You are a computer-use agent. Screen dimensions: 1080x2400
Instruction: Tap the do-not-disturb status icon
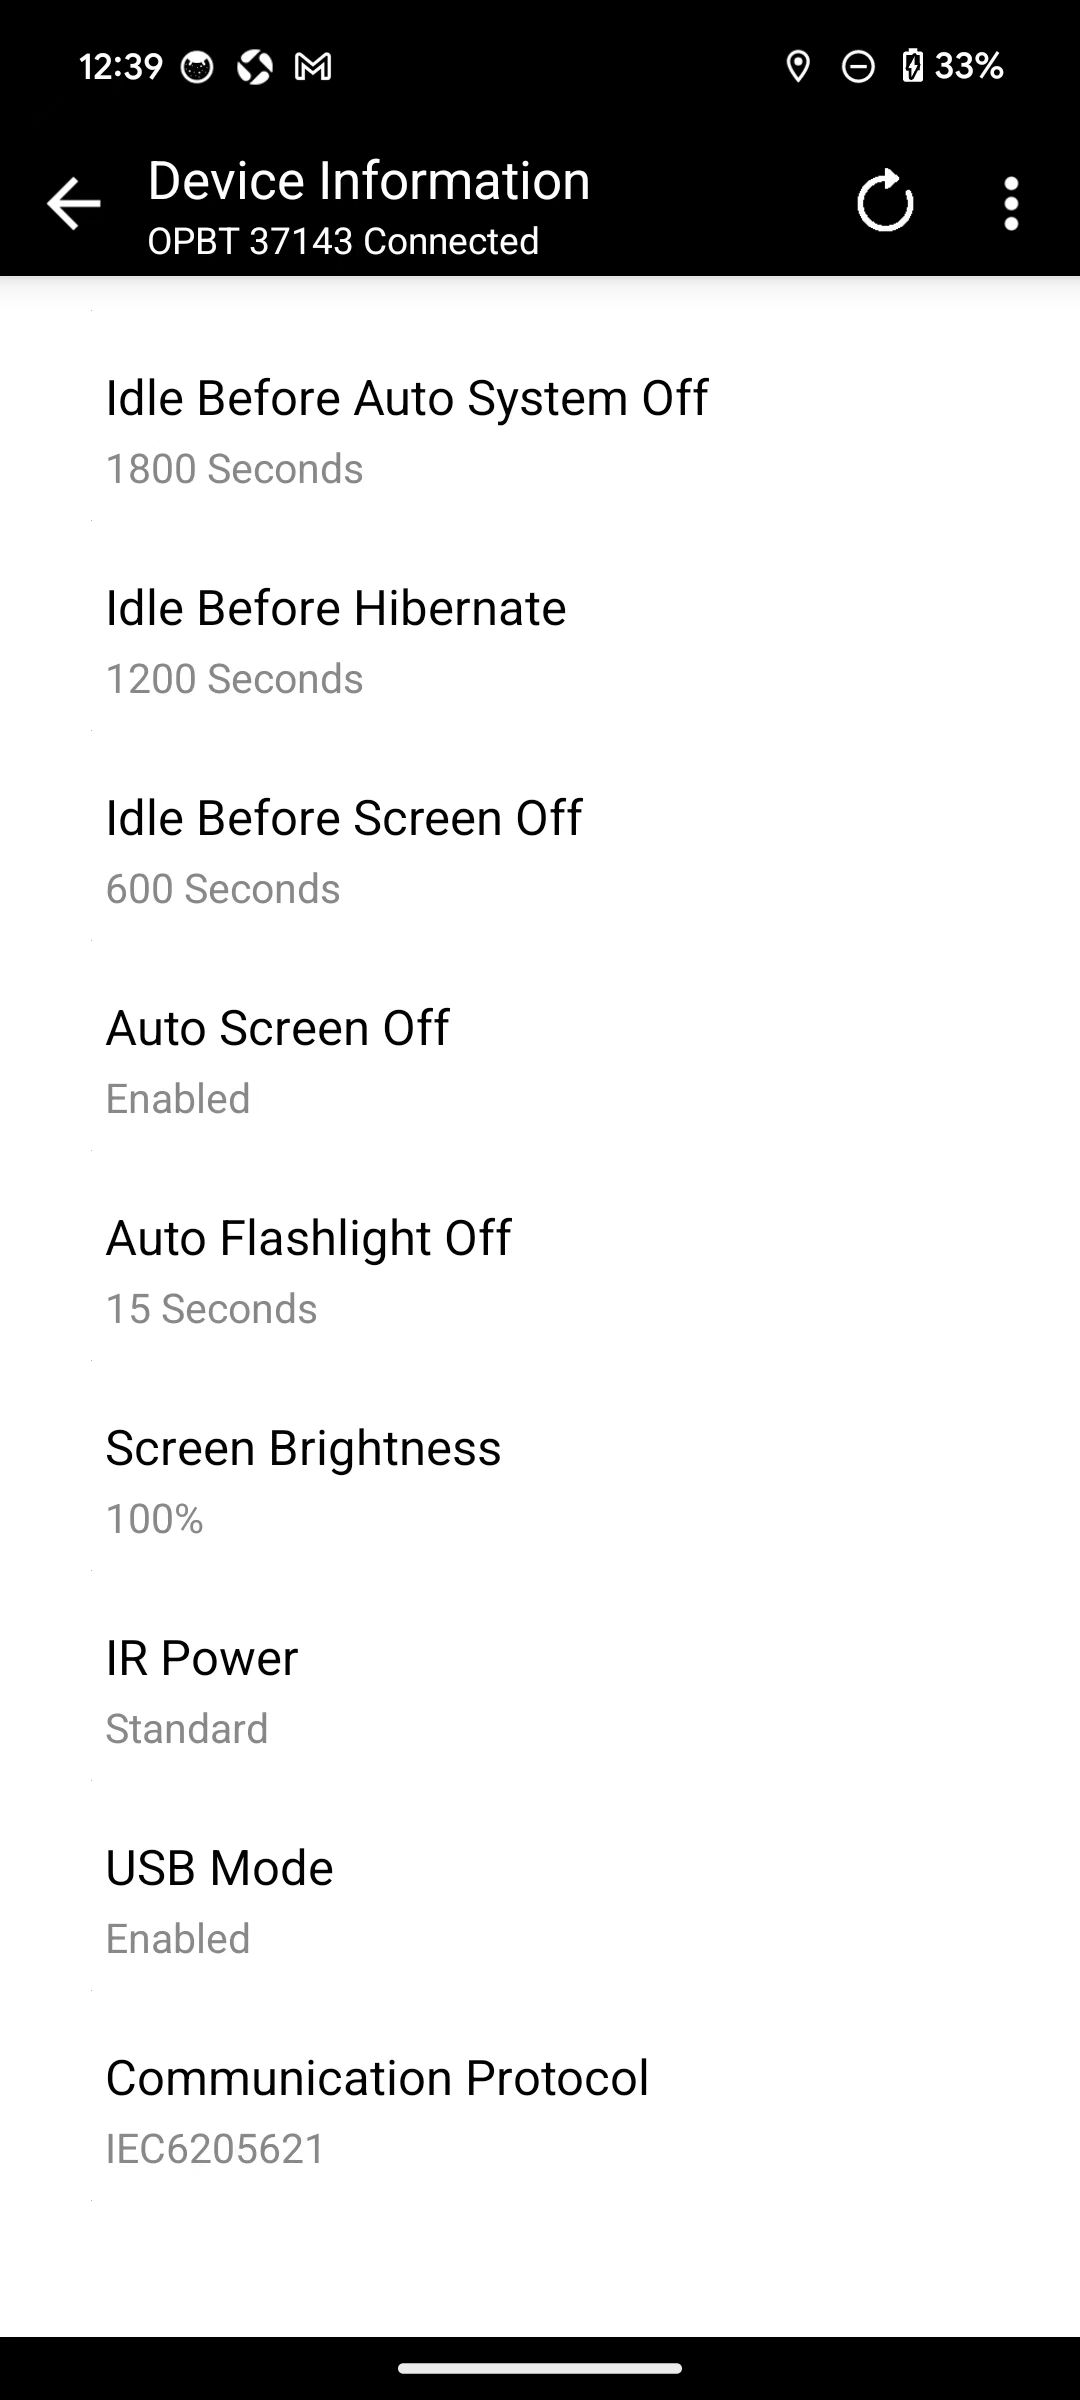click(x=858, y=67)
